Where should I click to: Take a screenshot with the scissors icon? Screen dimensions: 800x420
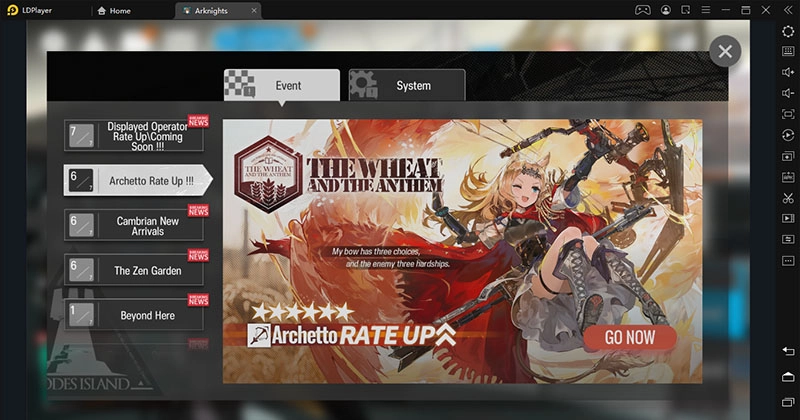(788, 198)
